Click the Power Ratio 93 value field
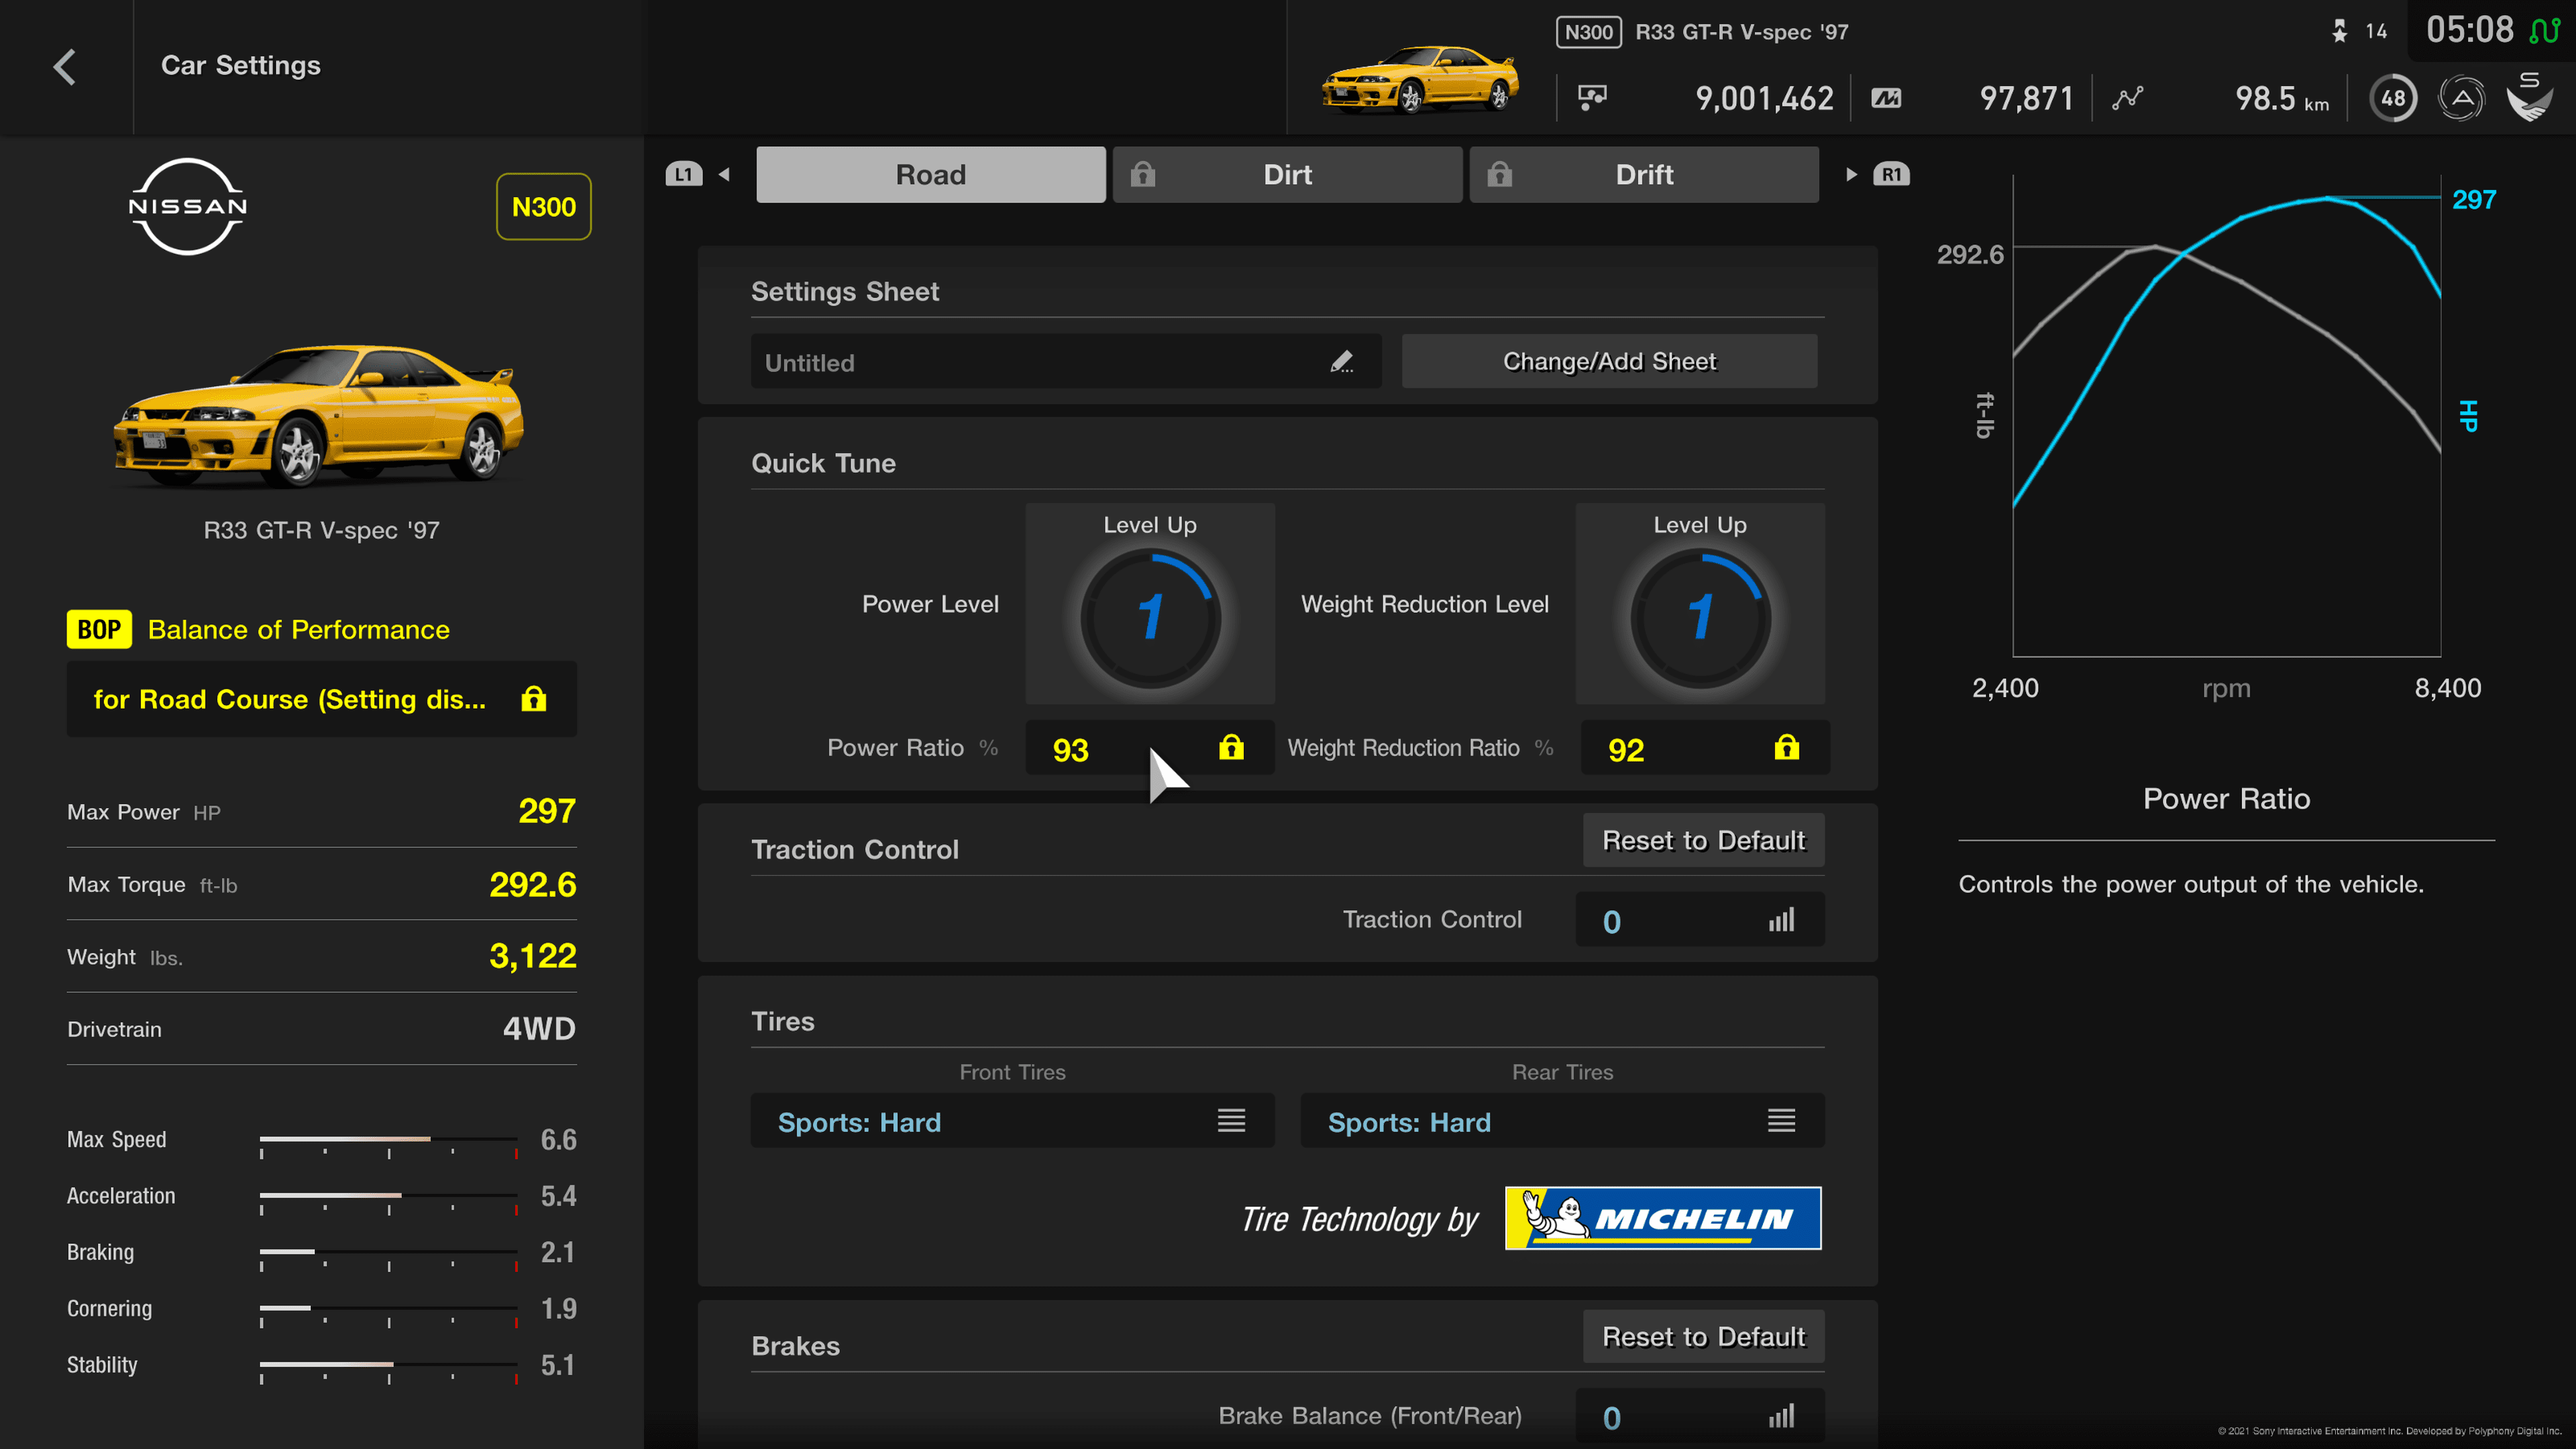This screenshot has height=1449, width=2576. coord(1150,748)
